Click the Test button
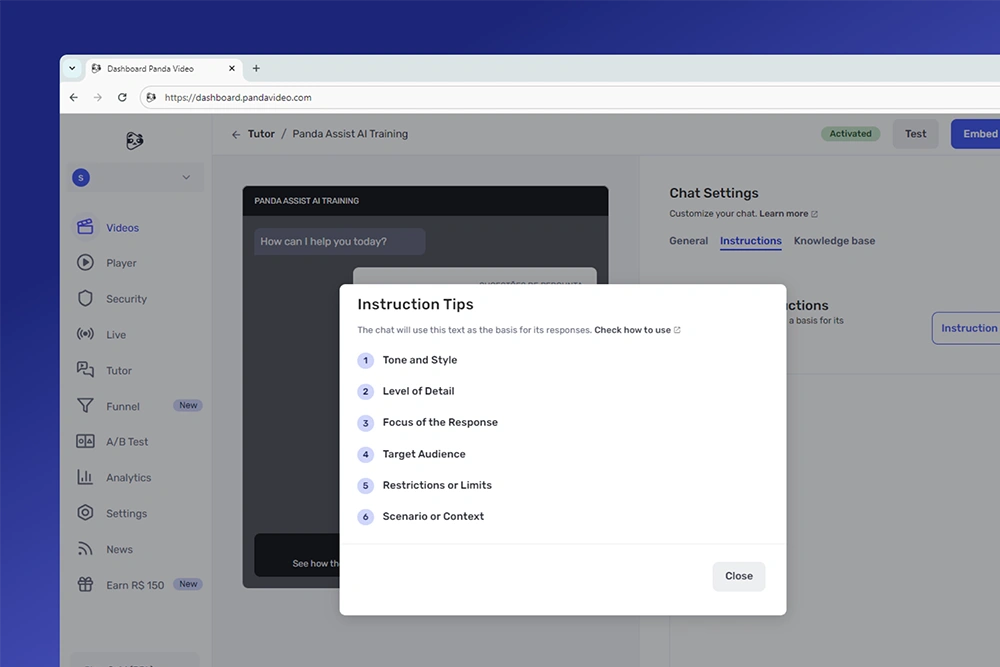 coord(915,134)
